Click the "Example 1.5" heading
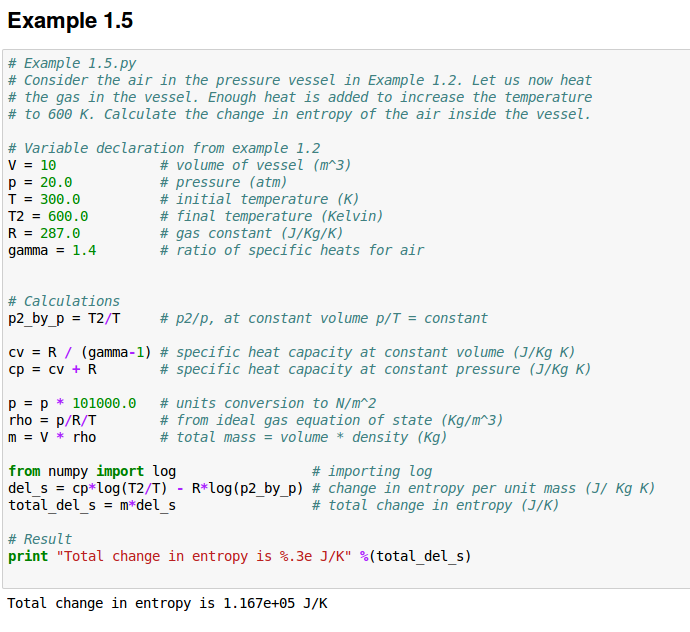690x632 pixels. click(70, 21)
